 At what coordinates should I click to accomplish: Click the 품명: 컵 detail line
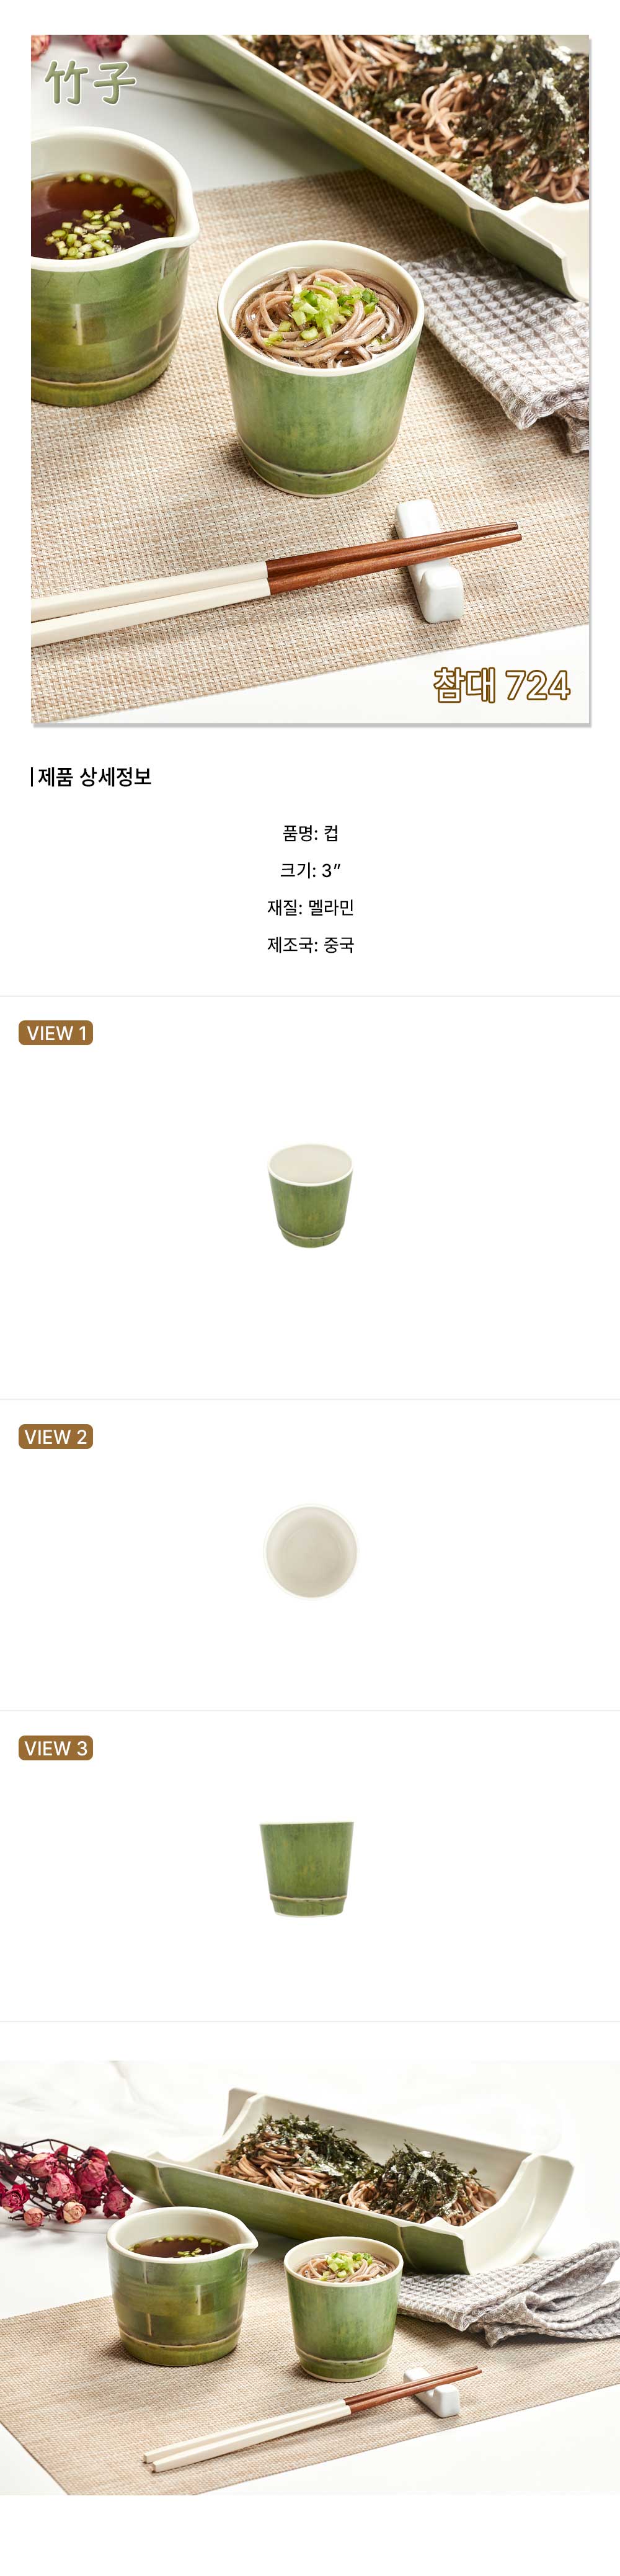click(310, 833)
